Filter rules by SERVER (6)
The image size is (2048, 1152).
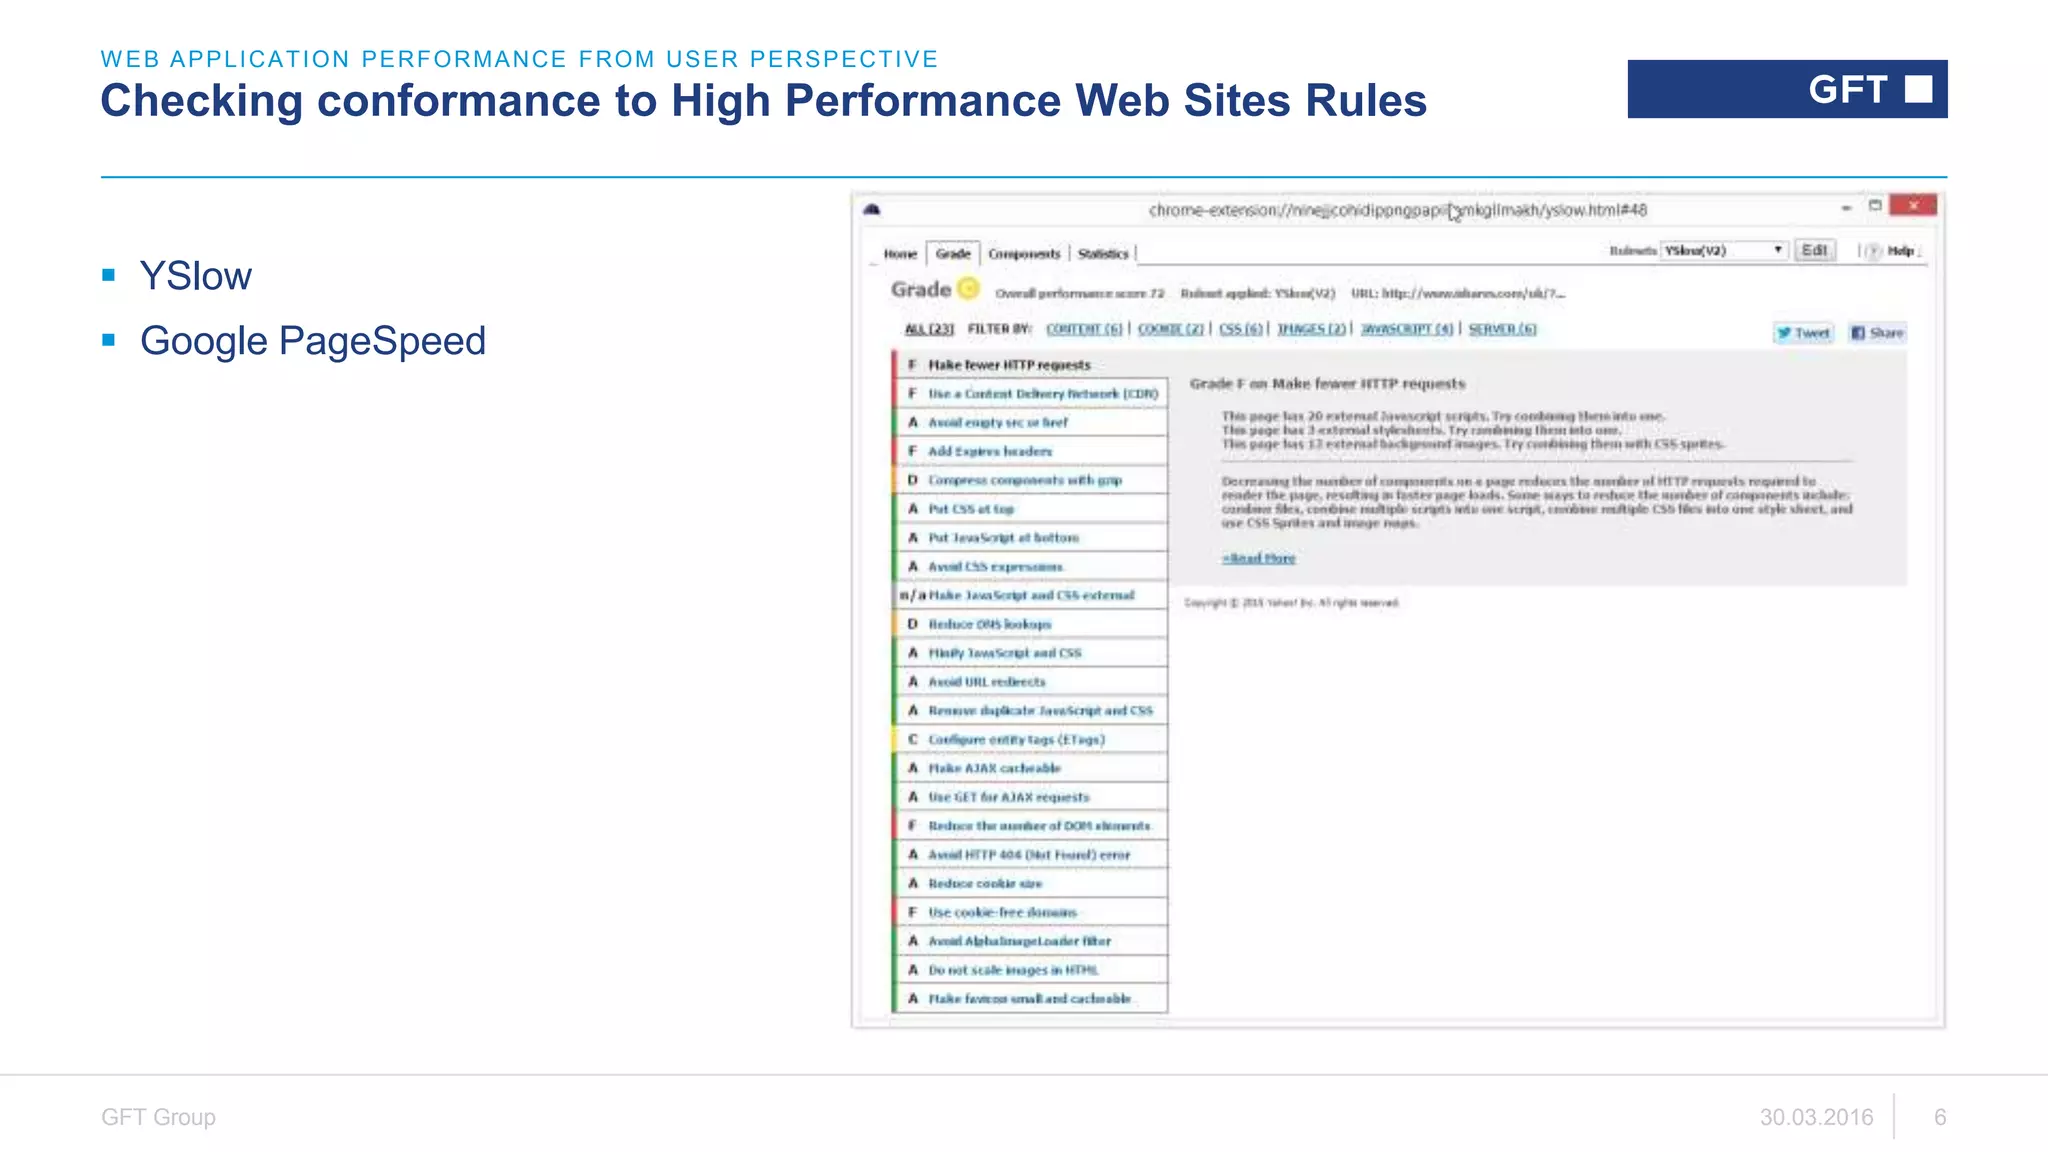pyautogui.click(x=1502, y=329)
